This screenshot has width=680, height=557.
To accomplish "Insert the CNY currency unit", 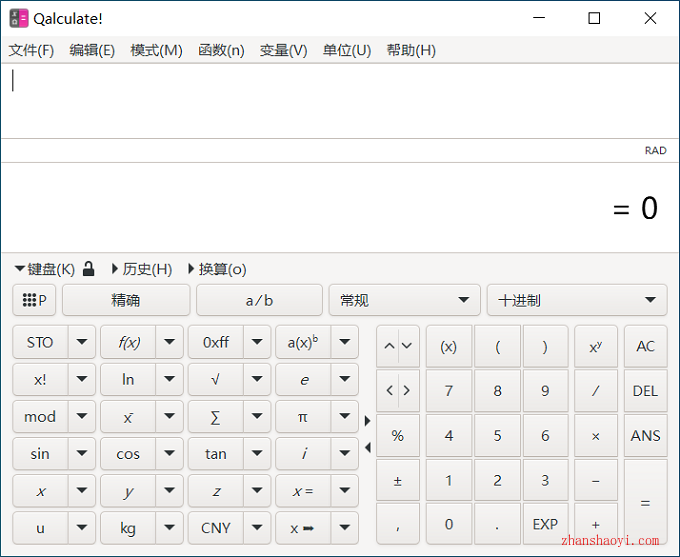I will pos(216,528).
